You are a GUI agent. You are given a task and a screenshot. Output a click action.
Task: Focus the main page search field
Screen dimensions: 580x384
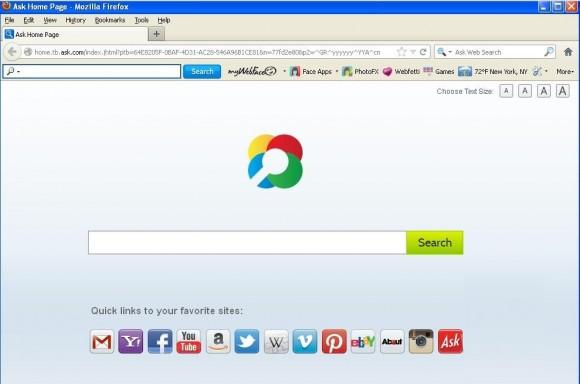[247, 243]
